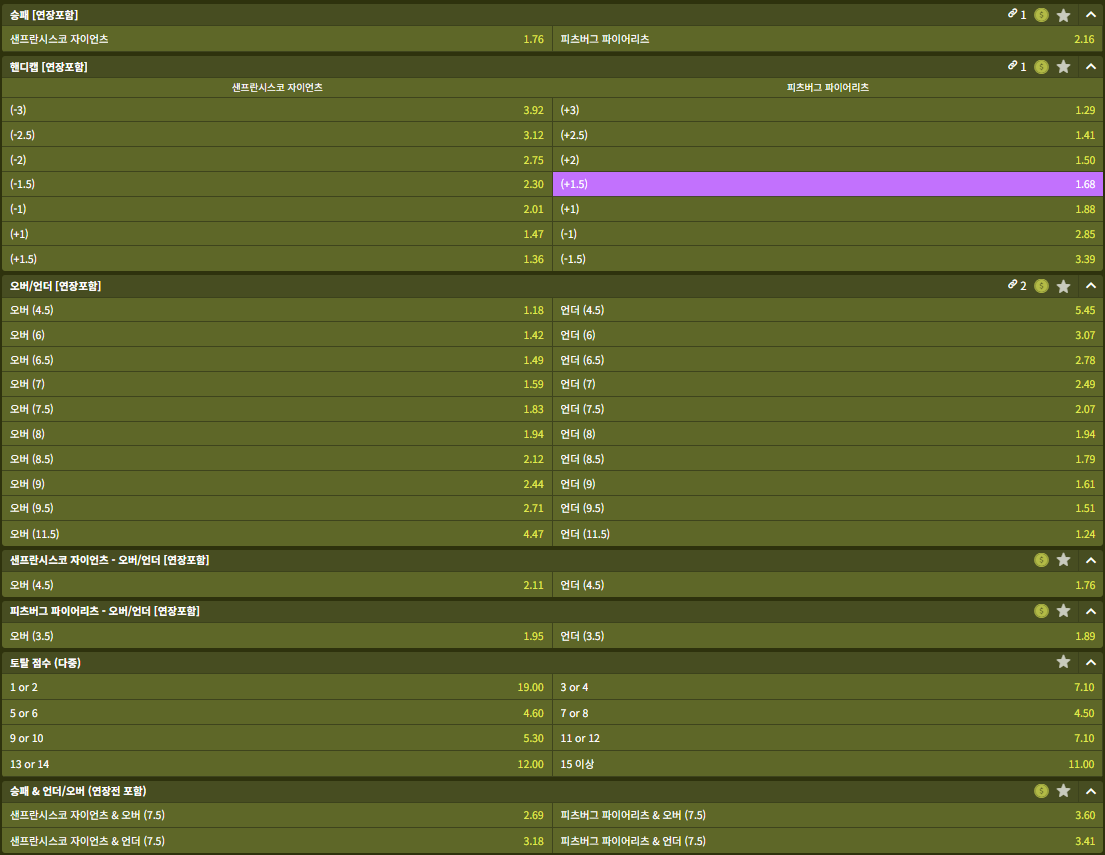This screenshot has width=1105, height=855.
Task: Pick Pirates handicap (+2) at 1.50
Action: pyautogui.click(x=828, y=160)
